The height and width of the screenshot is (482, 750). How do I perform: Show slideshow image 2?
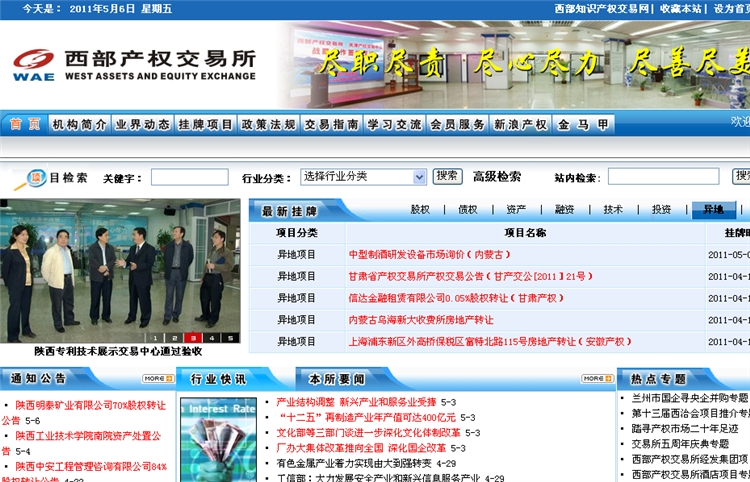pyautogui.click(x=174, y=338)
